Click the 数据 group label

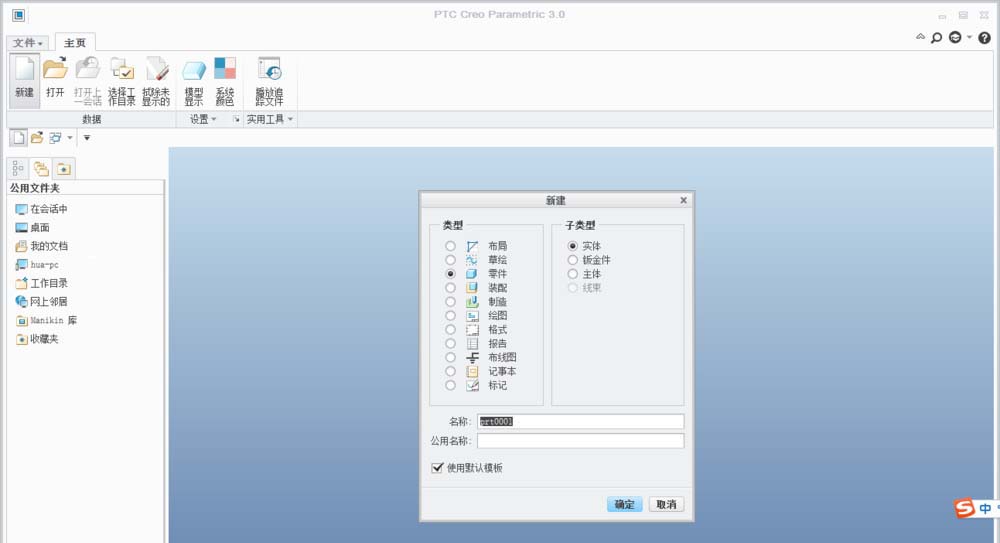coord(91,119)
